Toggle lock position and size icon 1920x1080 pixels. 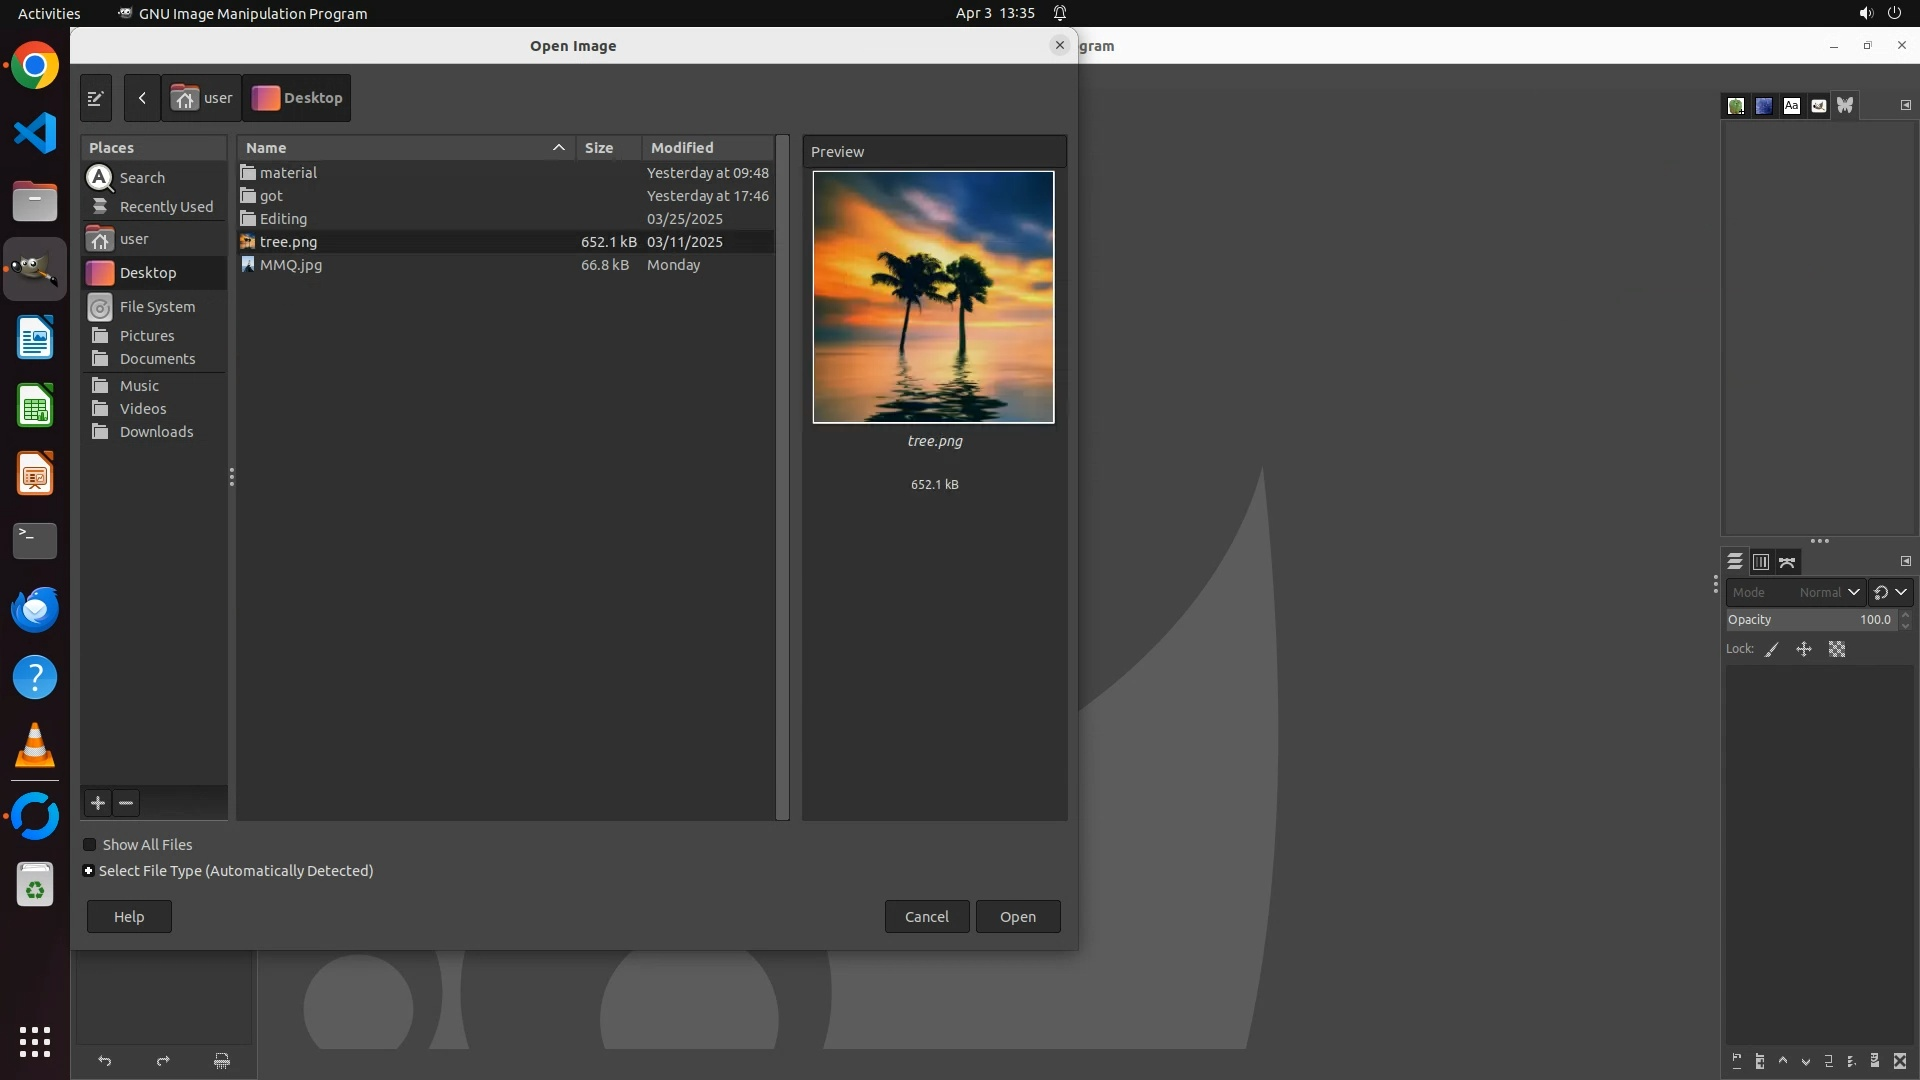tap(1804, 650)
